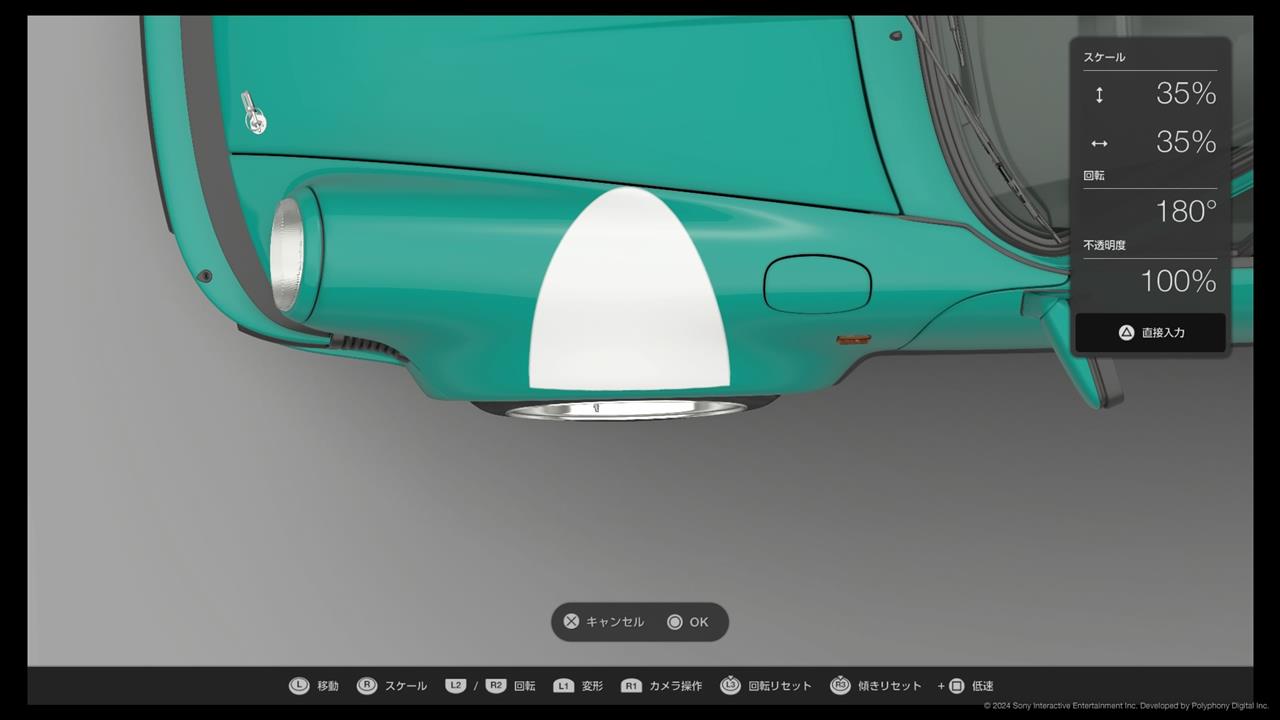Click the R1 カメラ操作 icon

point(631,686)
